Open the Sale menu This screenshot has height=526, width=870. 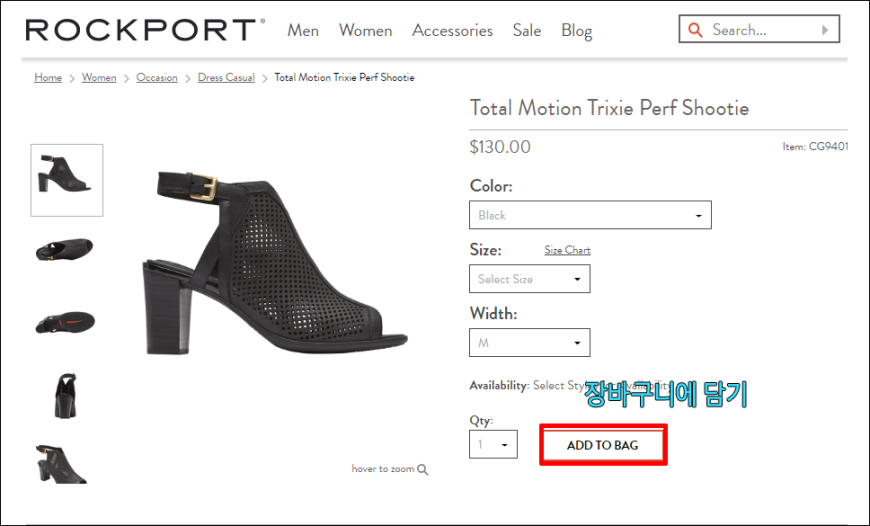(527, 31)
